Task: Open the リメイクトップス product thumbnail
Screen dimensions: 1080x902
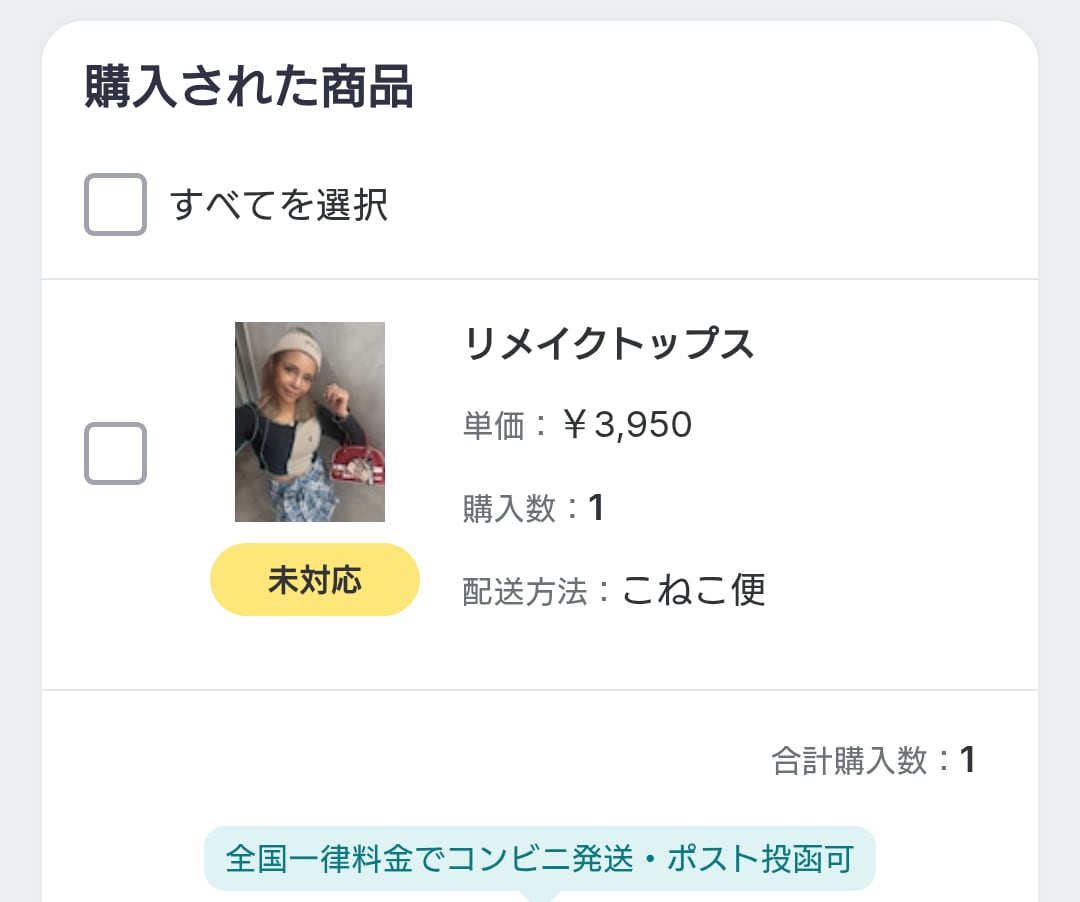Action: 309,421
